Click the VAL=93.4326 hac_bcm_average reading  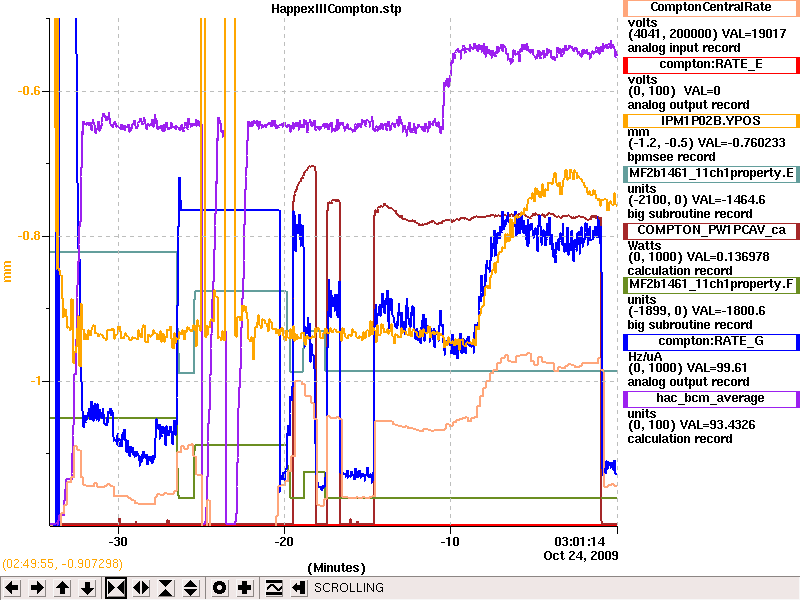pyautogui.click(x=720, y=425)
